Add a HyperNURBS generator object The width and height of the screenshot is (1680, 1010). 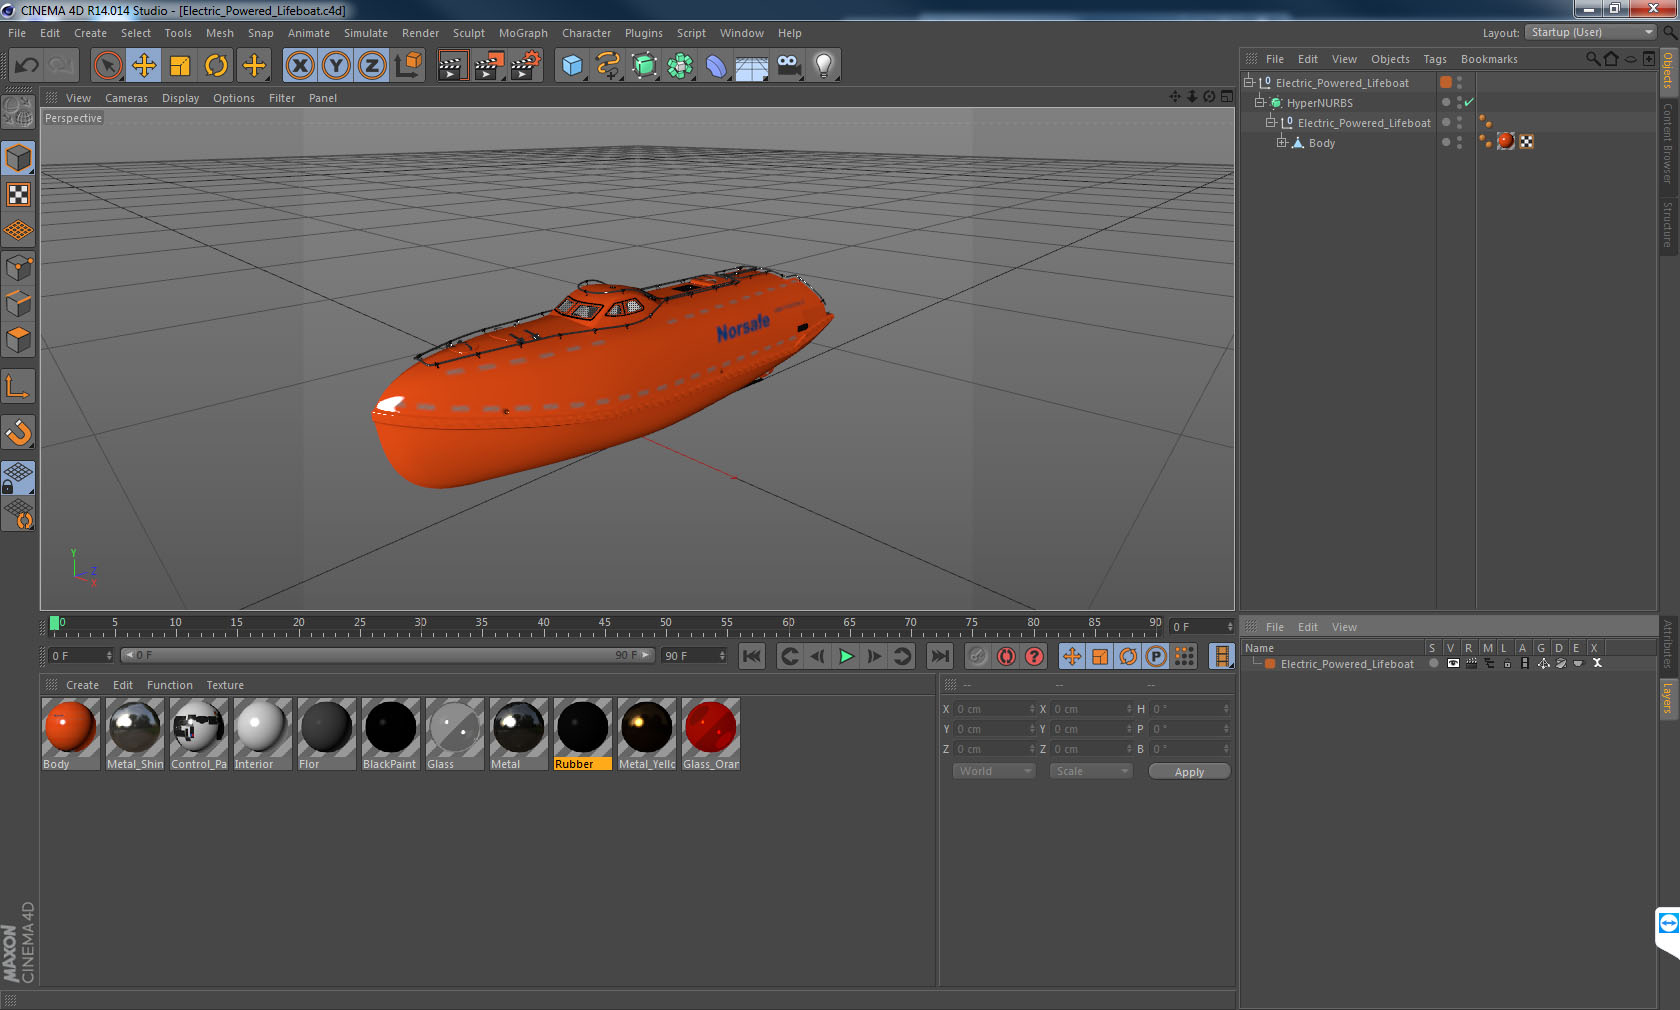pyautogui.click(x=645, y=66)
